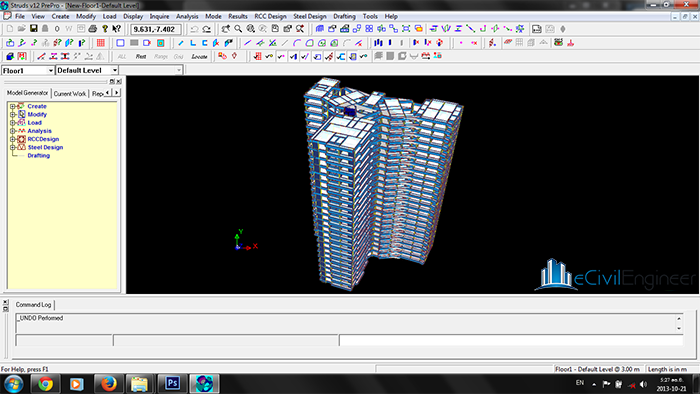Click the red pedestal icon at second toolbar end
700x394 pixels.
click(571, 43)
